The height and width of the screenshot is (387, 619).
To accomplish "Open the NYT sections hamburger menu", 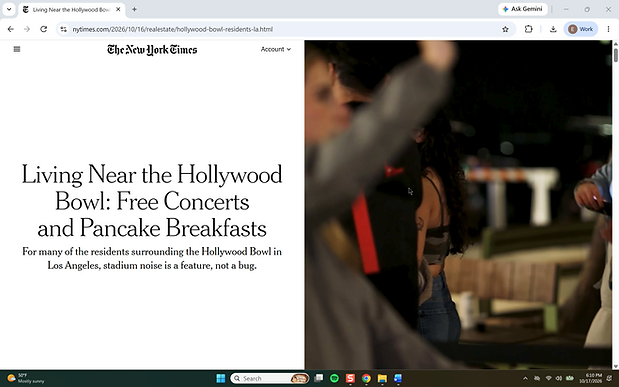I will [17, 49].
